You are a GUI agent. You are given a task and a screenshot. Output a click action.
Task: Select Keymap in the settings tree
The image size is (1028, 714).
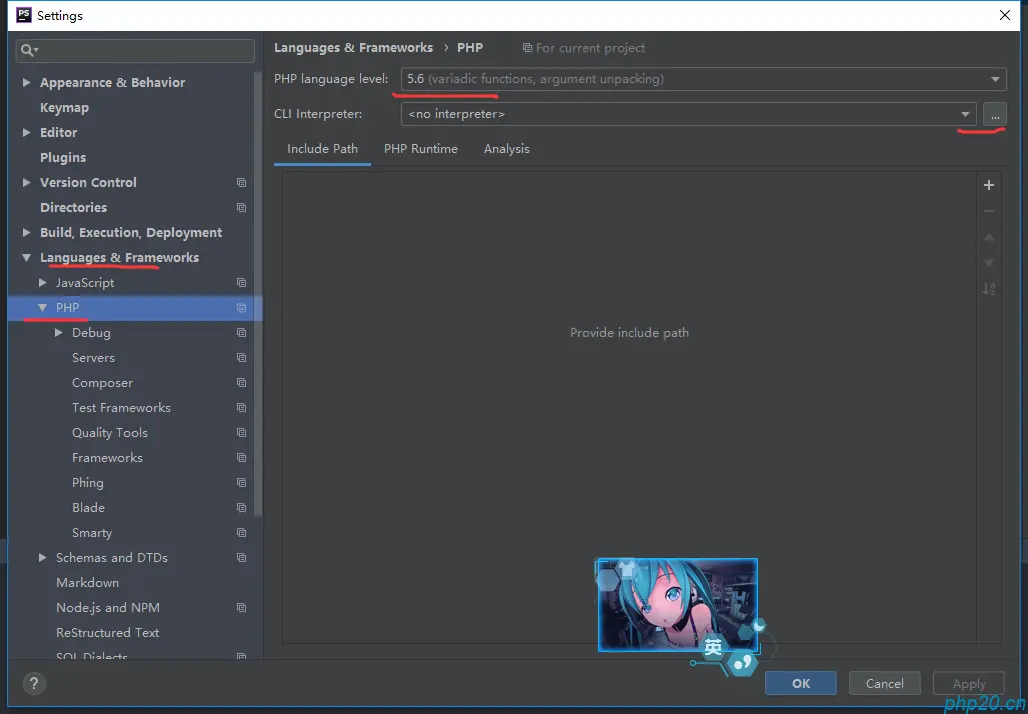(x=64, y=108)
